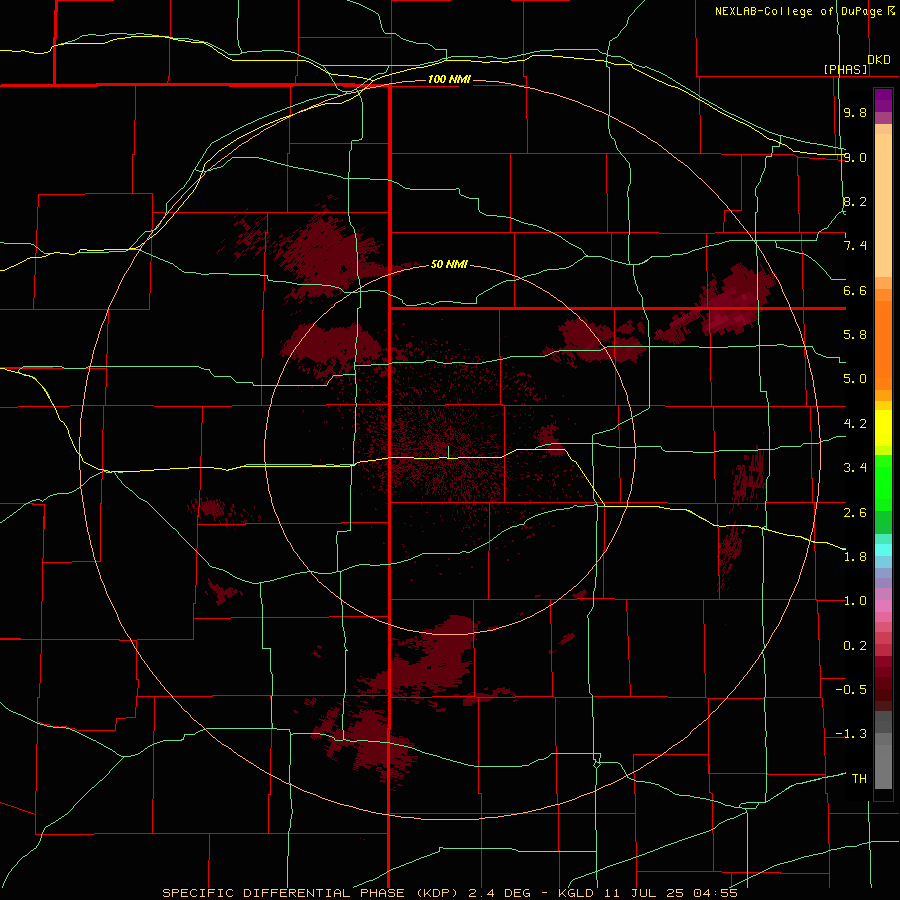Pick the orange band on the color scale
The height and width of the screenshot is (900, 900).
tap(883, 344)
